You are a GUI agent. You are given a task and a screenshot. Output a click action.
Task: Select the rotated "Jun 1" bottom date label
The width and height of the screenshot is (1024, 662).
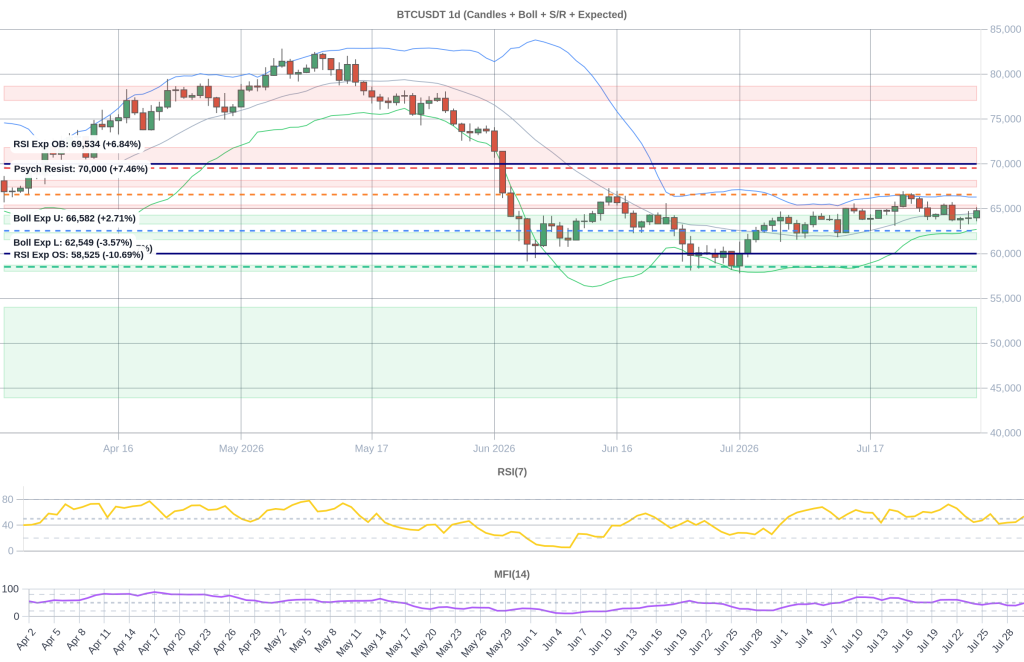coord(526,642)
